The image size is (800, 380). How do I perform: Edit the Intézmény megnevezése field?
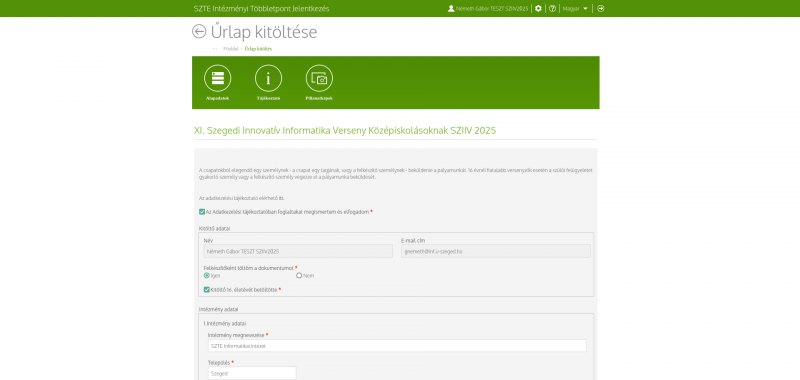click(x=397, y=346)
